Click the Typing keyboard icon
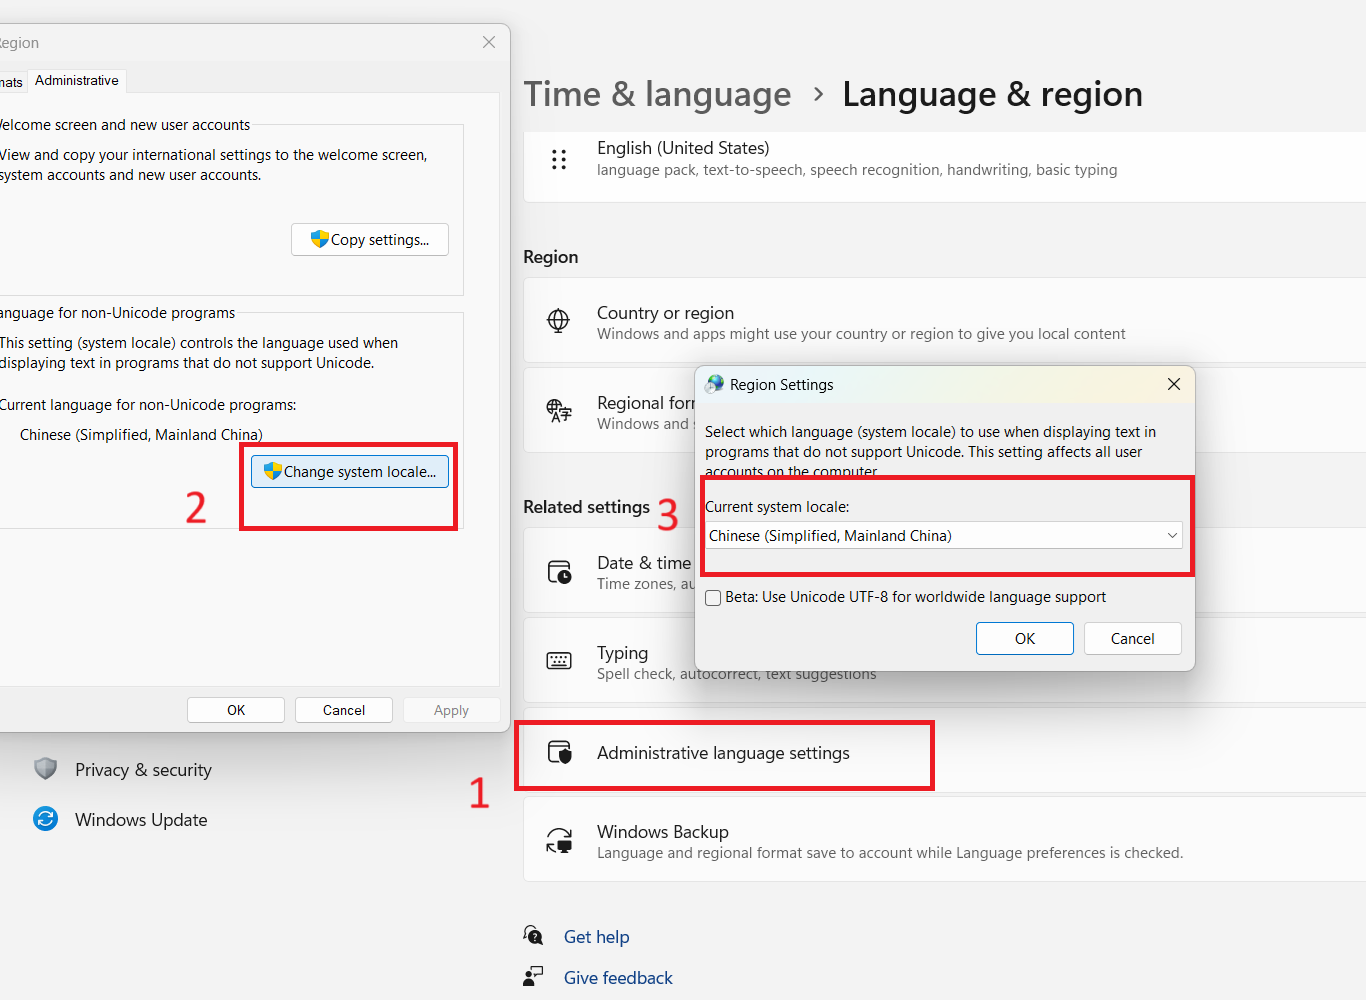The image size is (1366, 1000). (x=559, y=661)
